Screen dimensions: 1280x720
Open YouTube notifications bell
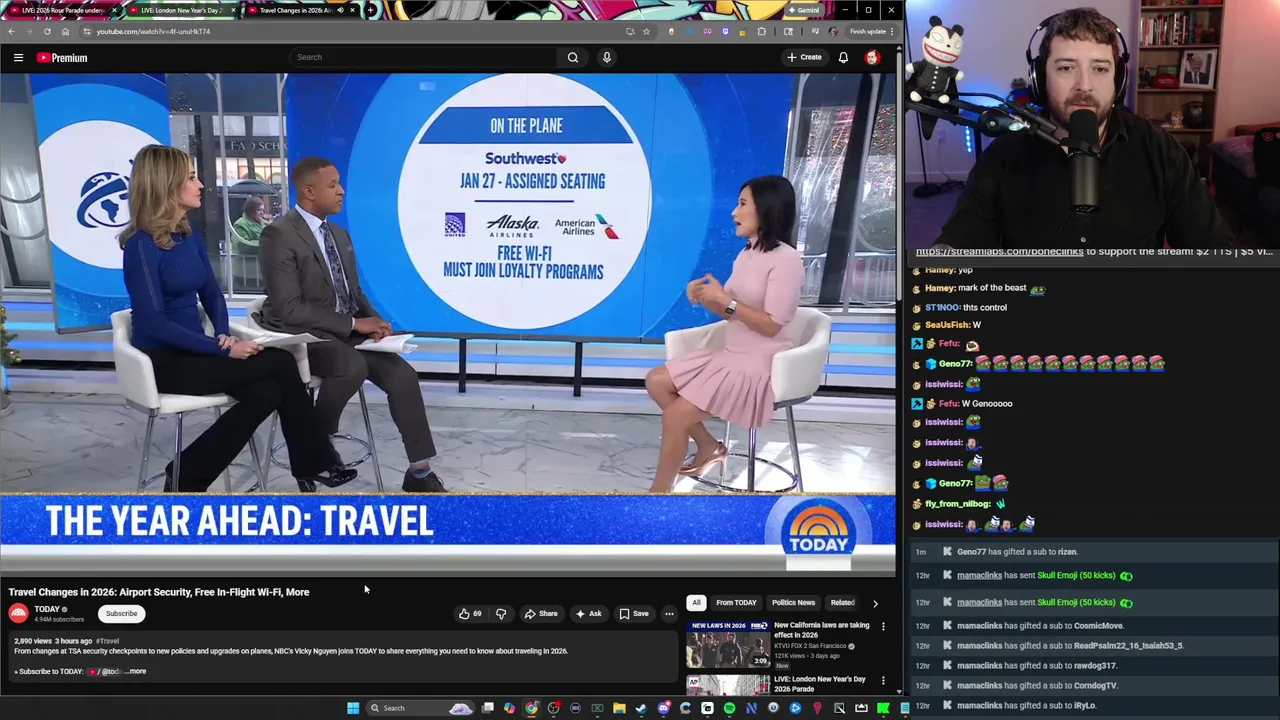tap(843, 57)
